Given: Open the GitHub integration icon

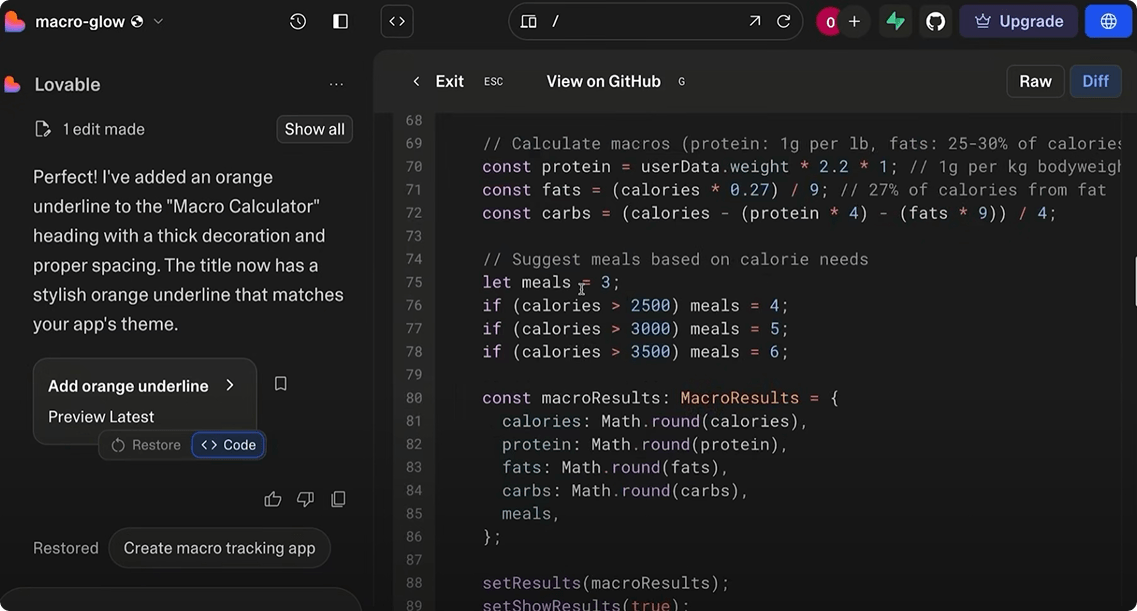Looking at the screenshot, I should point(936,21).
